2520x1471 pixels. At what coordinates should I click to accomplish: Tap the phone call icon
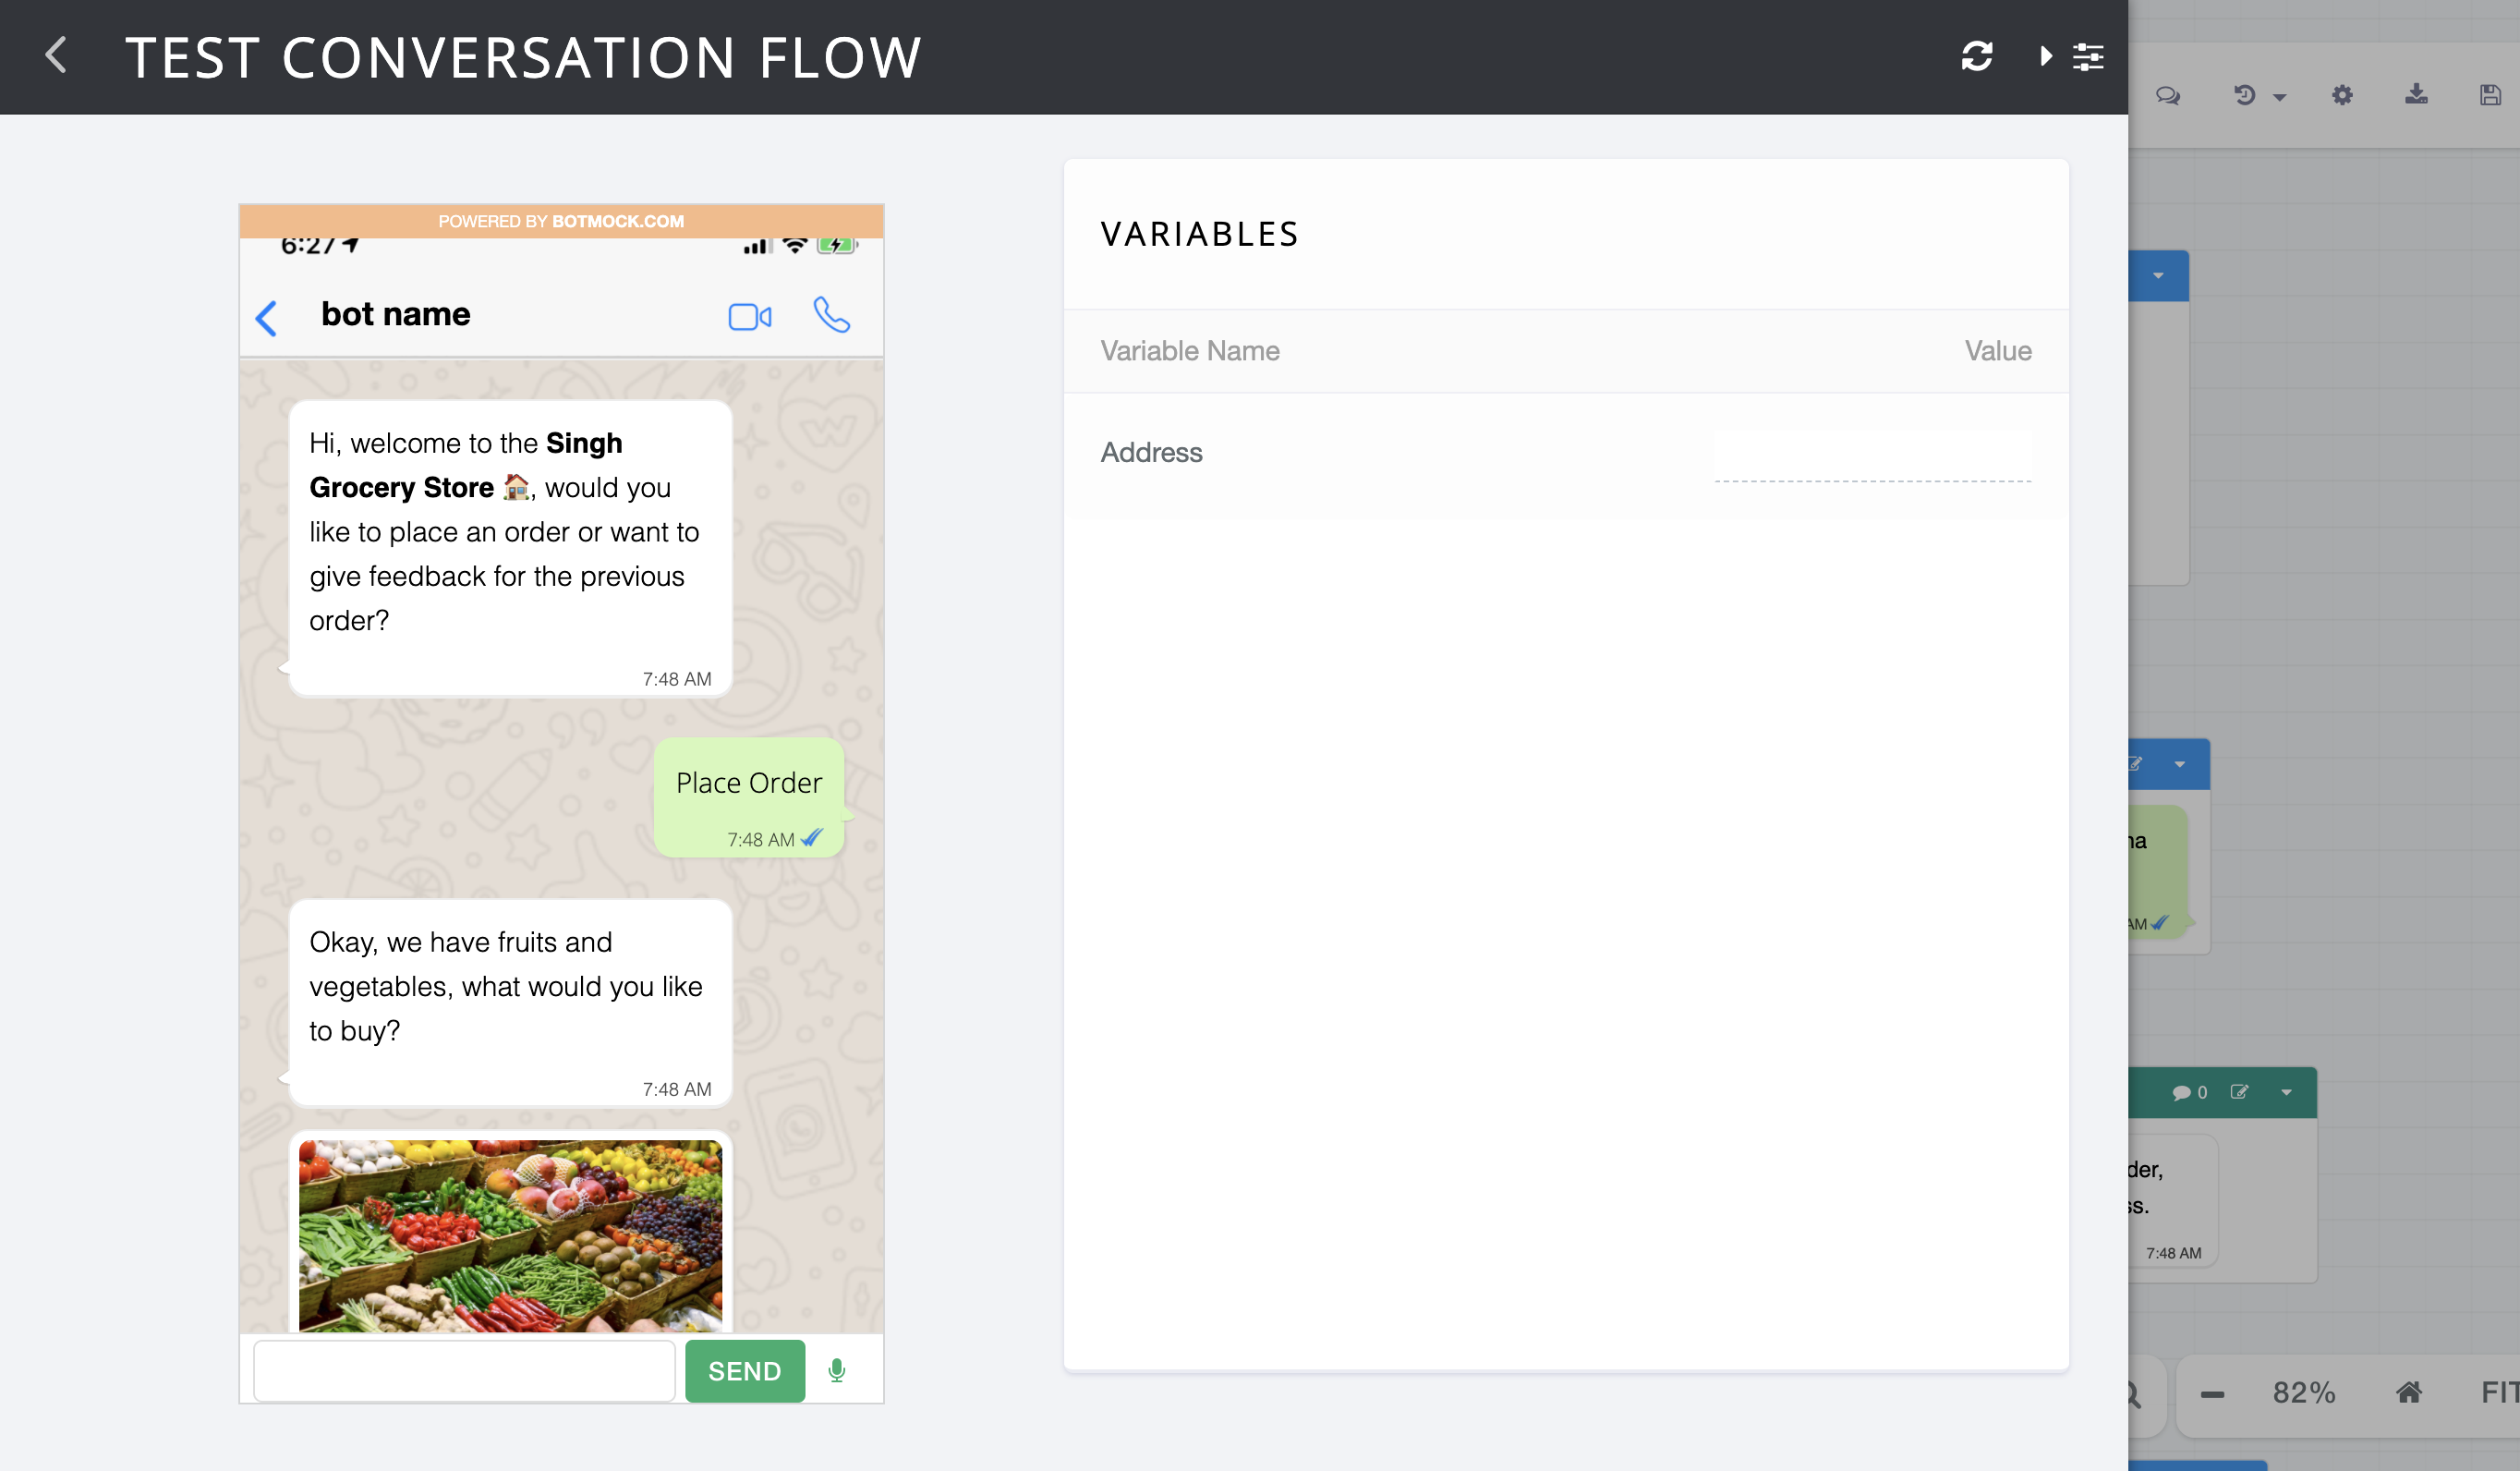coord(831,315)
